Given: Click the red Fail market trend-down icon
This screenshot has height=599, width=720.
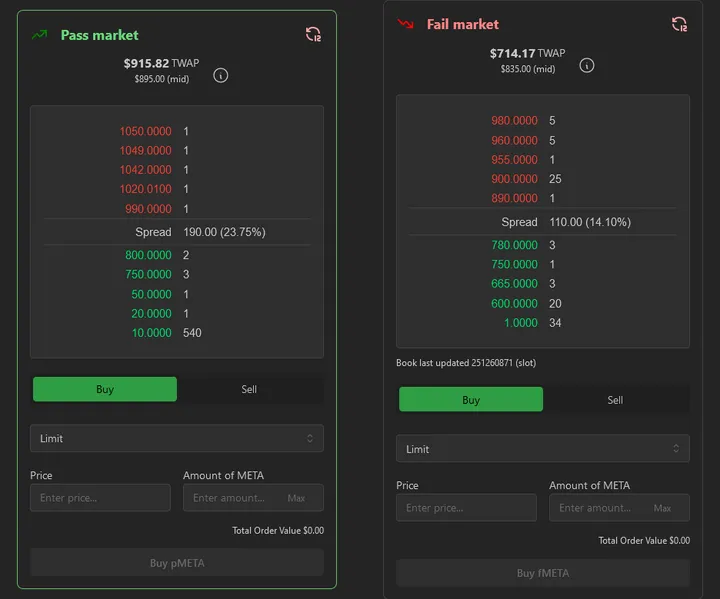Looking at the screenshot, I should 406,24.
